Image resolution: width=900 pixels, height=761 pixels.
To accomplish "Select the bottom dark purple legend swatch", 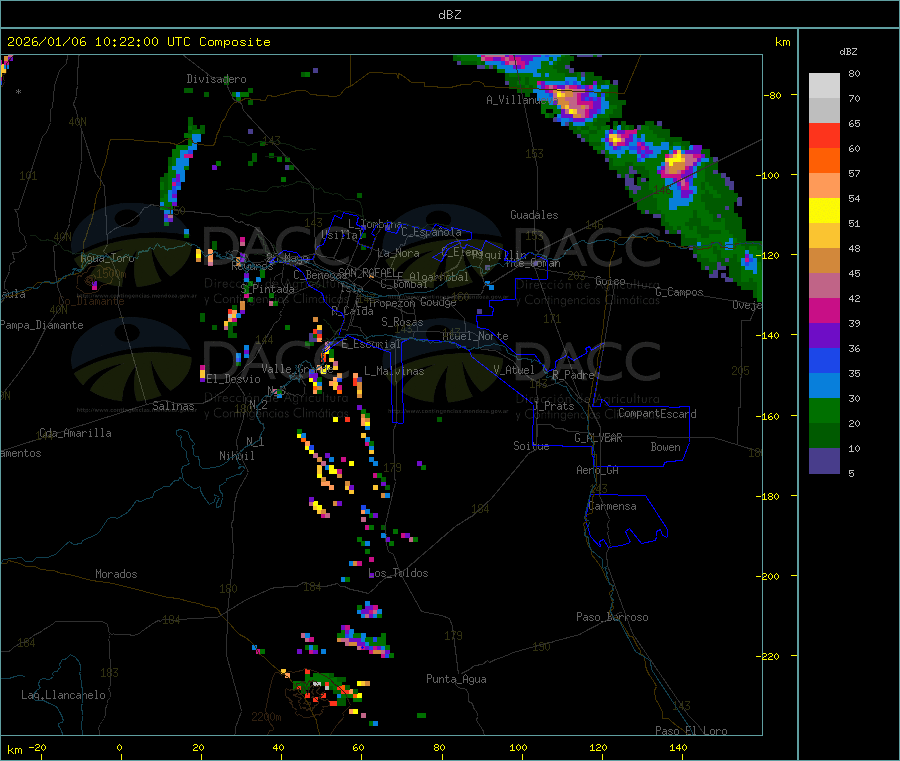I will 824,461.
